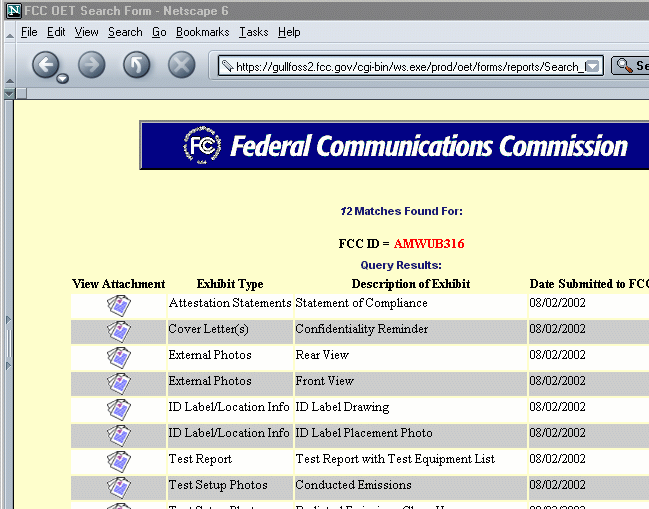Open the URL history dropdown arrow
The width and height of the screenshot is (649, 509).
(x=592, y=67)
